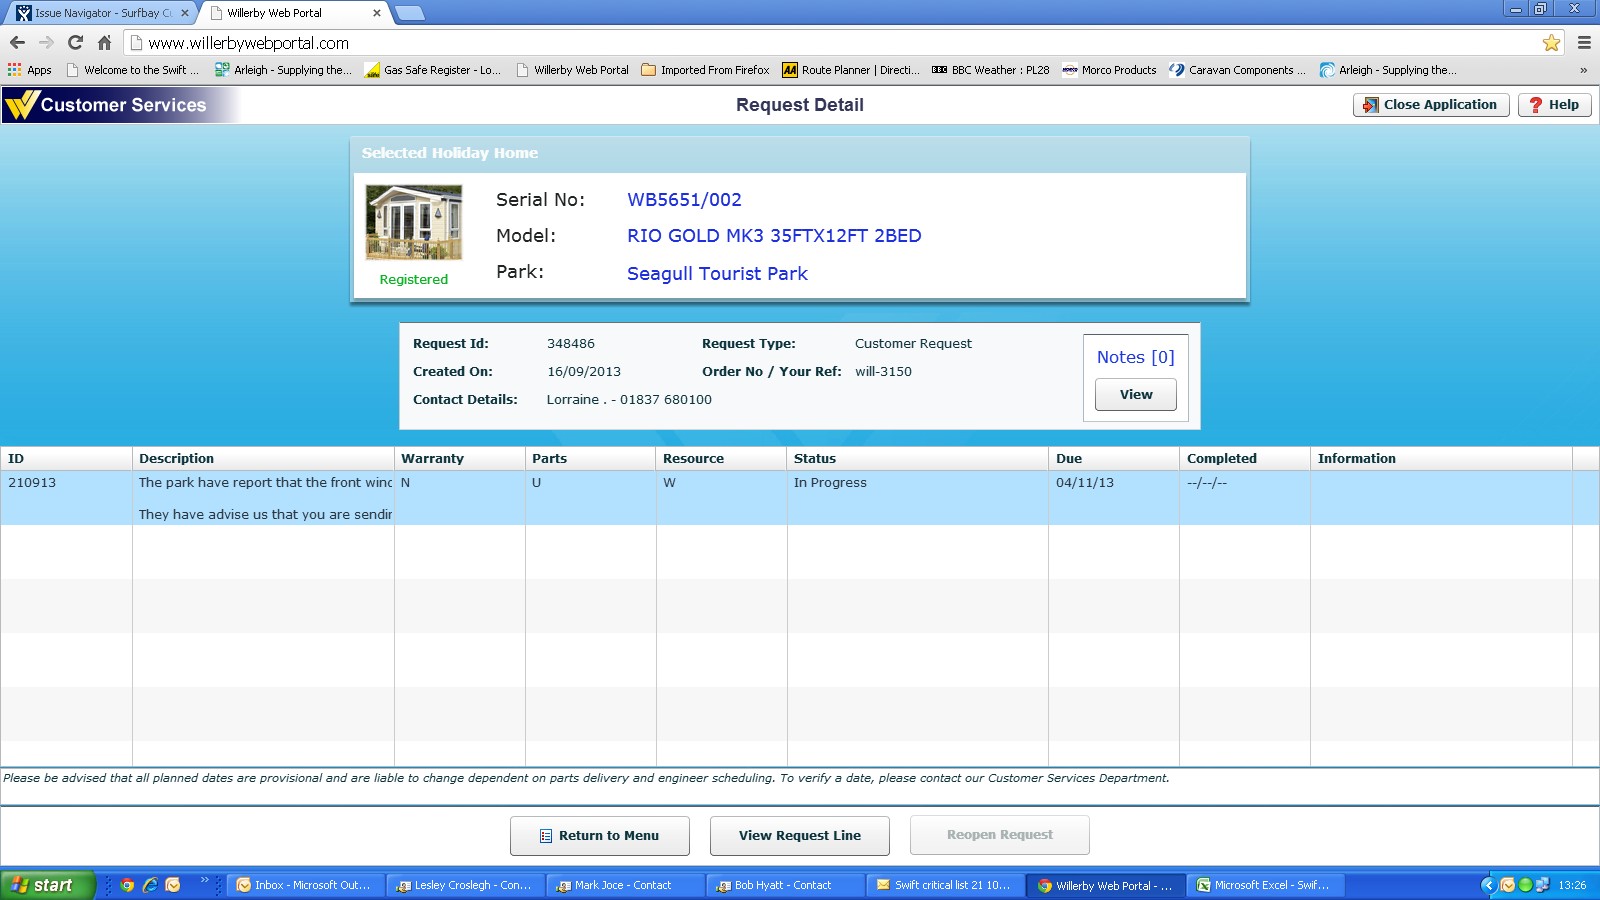This screenshot has width=1600, height=900.
Task: Open Route Planner AA bookmark
Action: tap(850, 70)
